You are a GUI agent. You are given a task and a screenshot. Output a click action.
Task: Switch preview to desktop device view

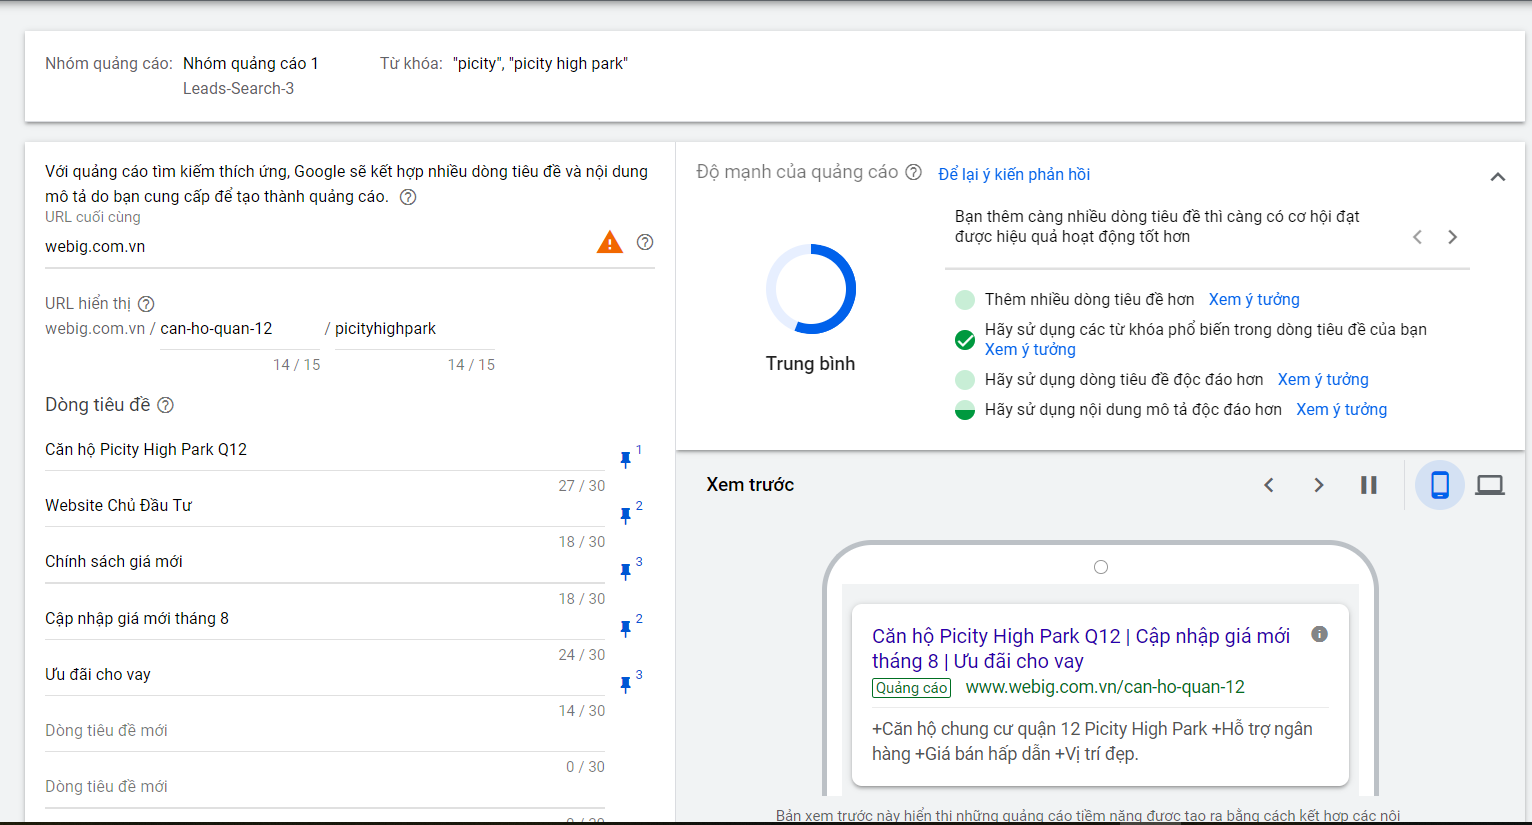pyautogui.click(x=1490, y=485)
